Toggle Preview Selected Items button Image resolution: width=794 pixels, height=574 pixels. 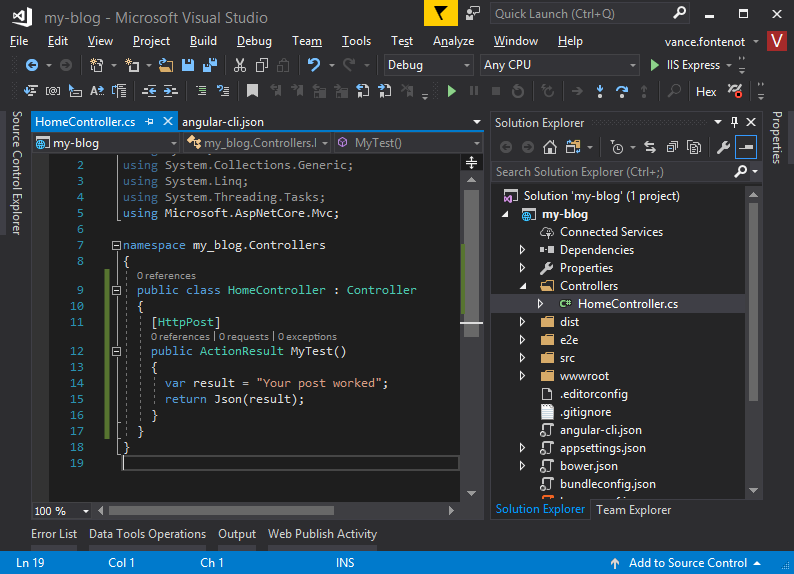tap(745, 147)
